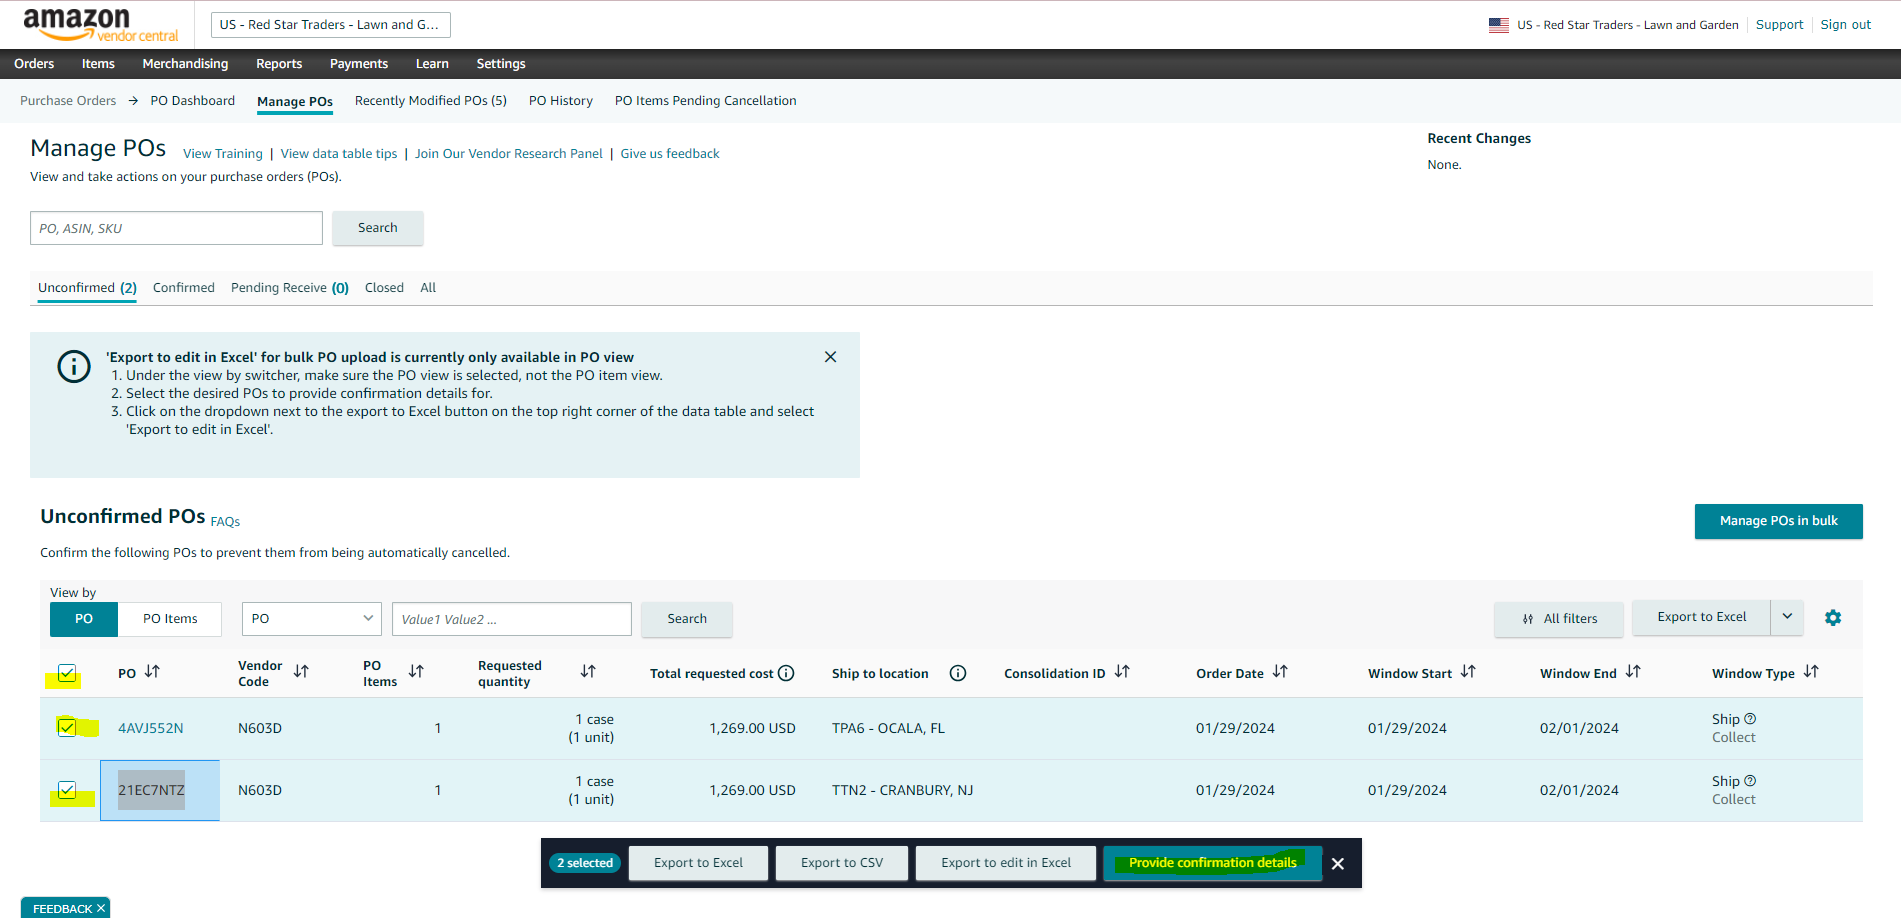Click the Sign out link
1901x918 pixels.
[1845, 25]
